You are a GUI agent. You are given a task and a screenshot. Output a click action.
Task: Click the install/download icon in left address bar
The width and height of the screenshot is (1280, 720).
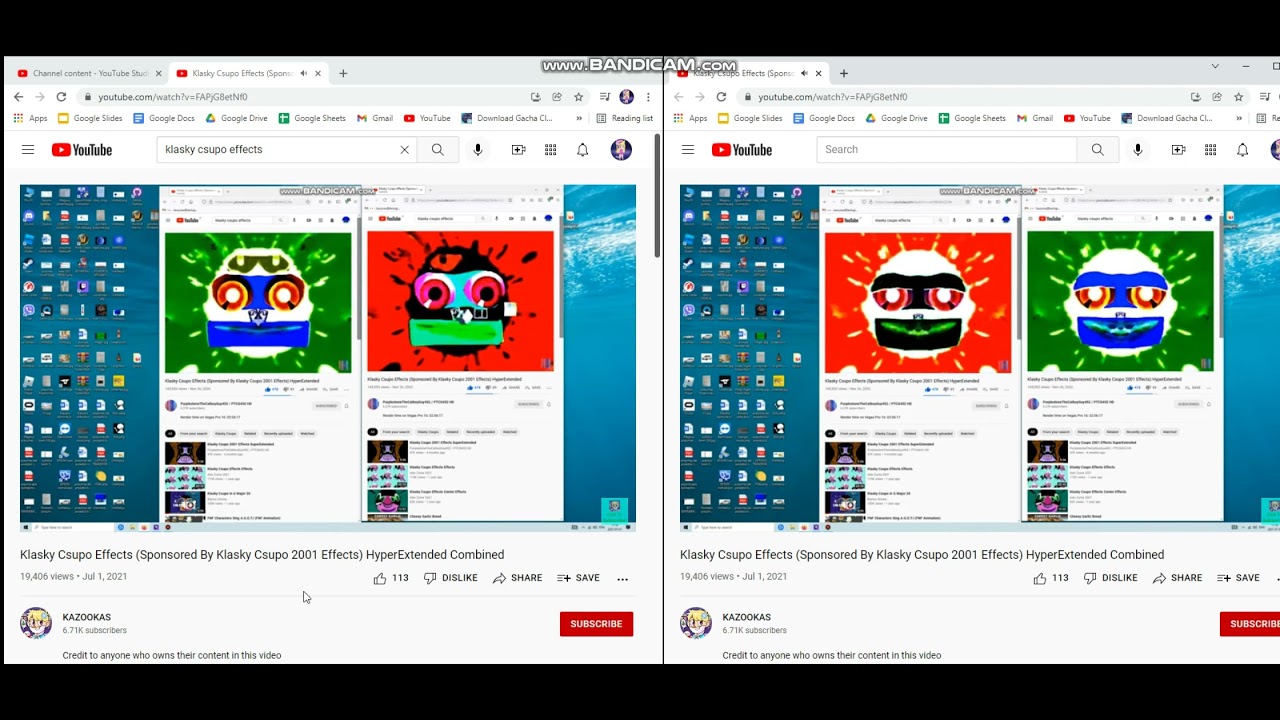pos(535,97)
